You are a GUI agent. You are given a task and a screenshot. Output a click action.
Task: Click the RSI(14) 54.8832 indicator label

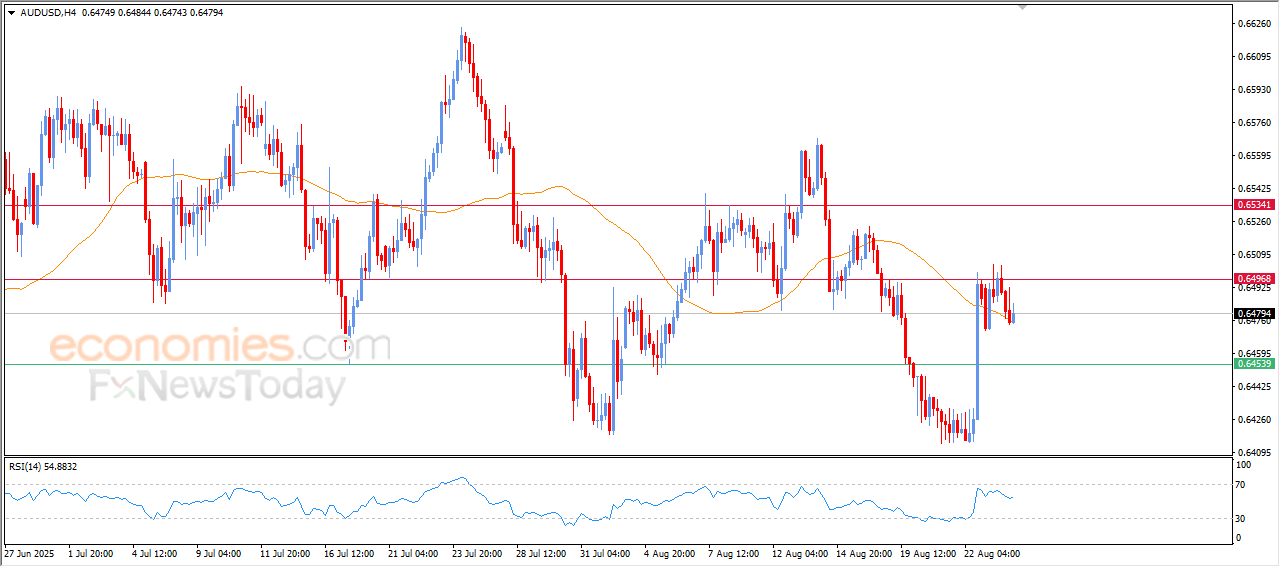coord(43,466)
